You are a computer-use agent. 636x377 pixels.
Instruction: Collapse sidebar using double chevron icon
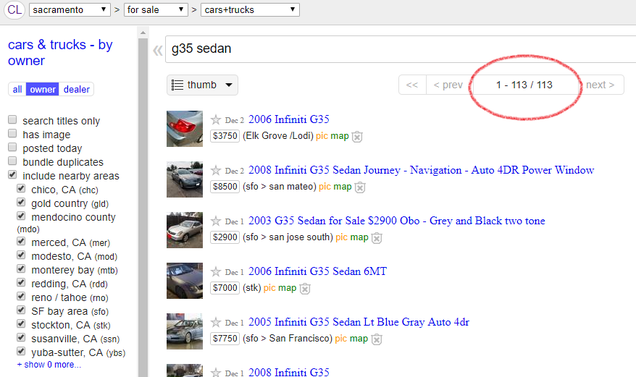pos(158,50)
